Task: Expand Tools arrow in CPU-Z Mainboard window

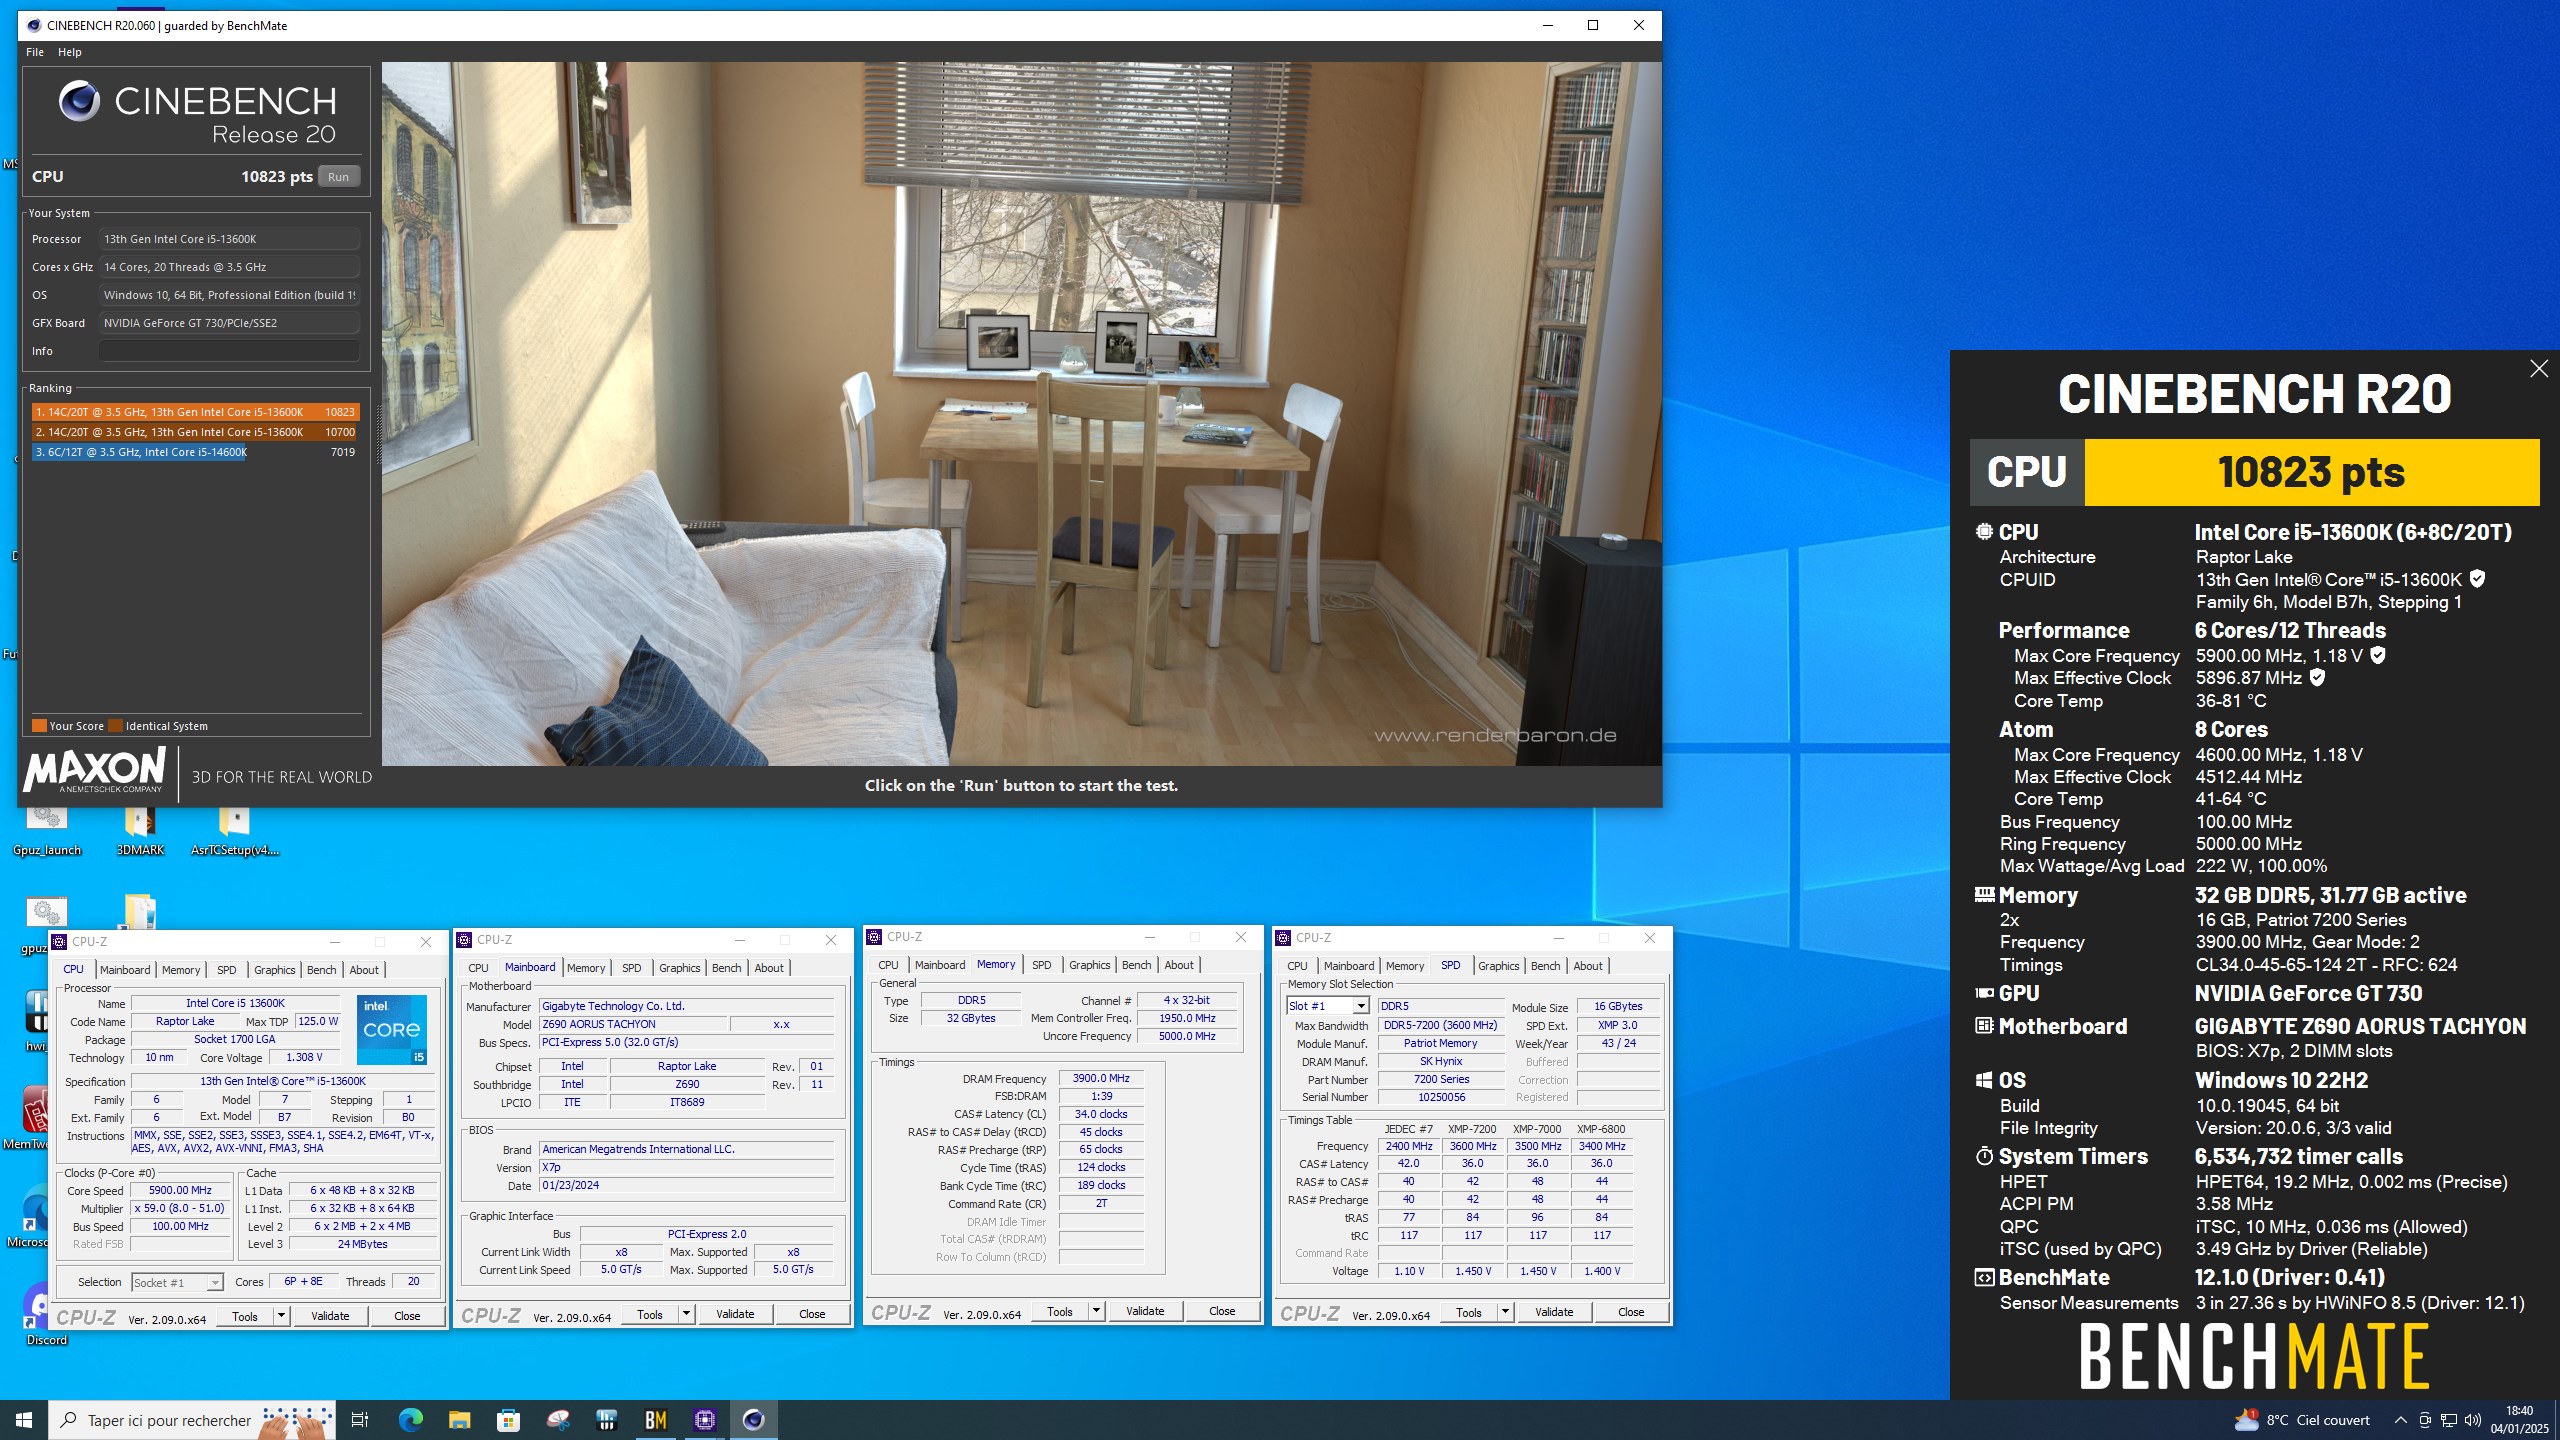Action: [x=686, y=1314]
